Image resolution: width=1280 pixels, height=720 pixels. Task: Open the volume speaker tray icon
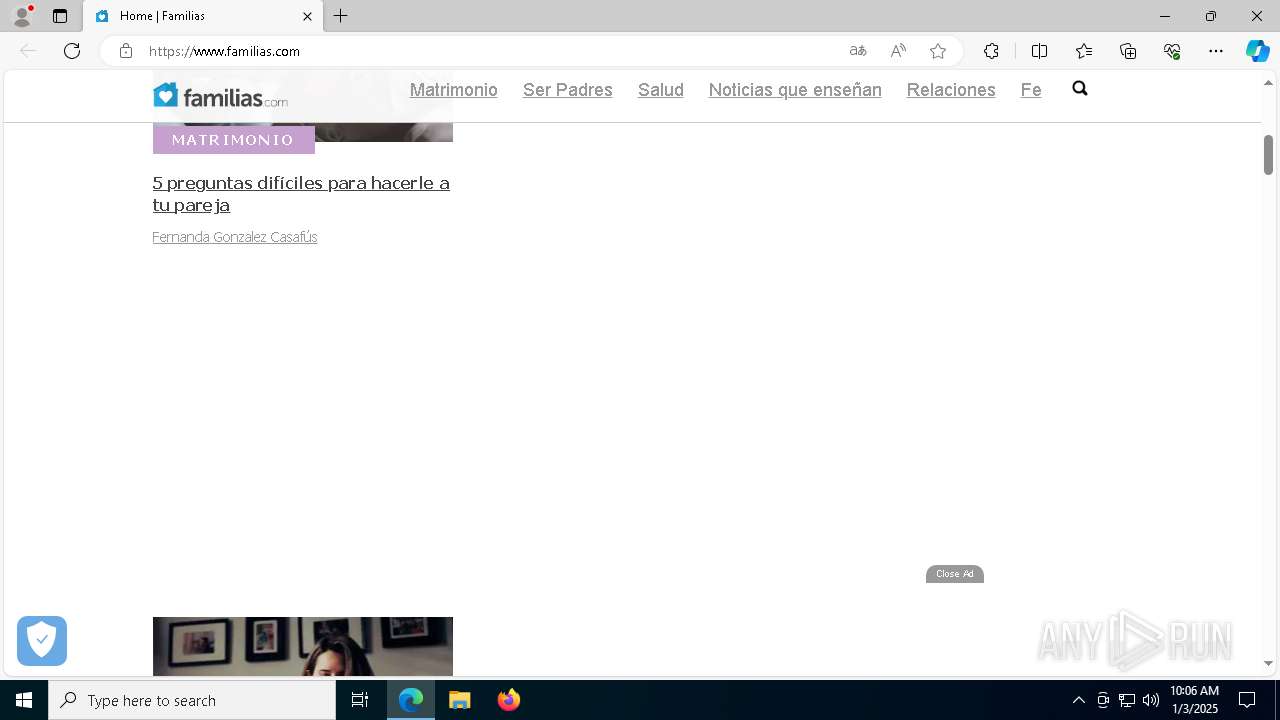[x=1151, y=700]
